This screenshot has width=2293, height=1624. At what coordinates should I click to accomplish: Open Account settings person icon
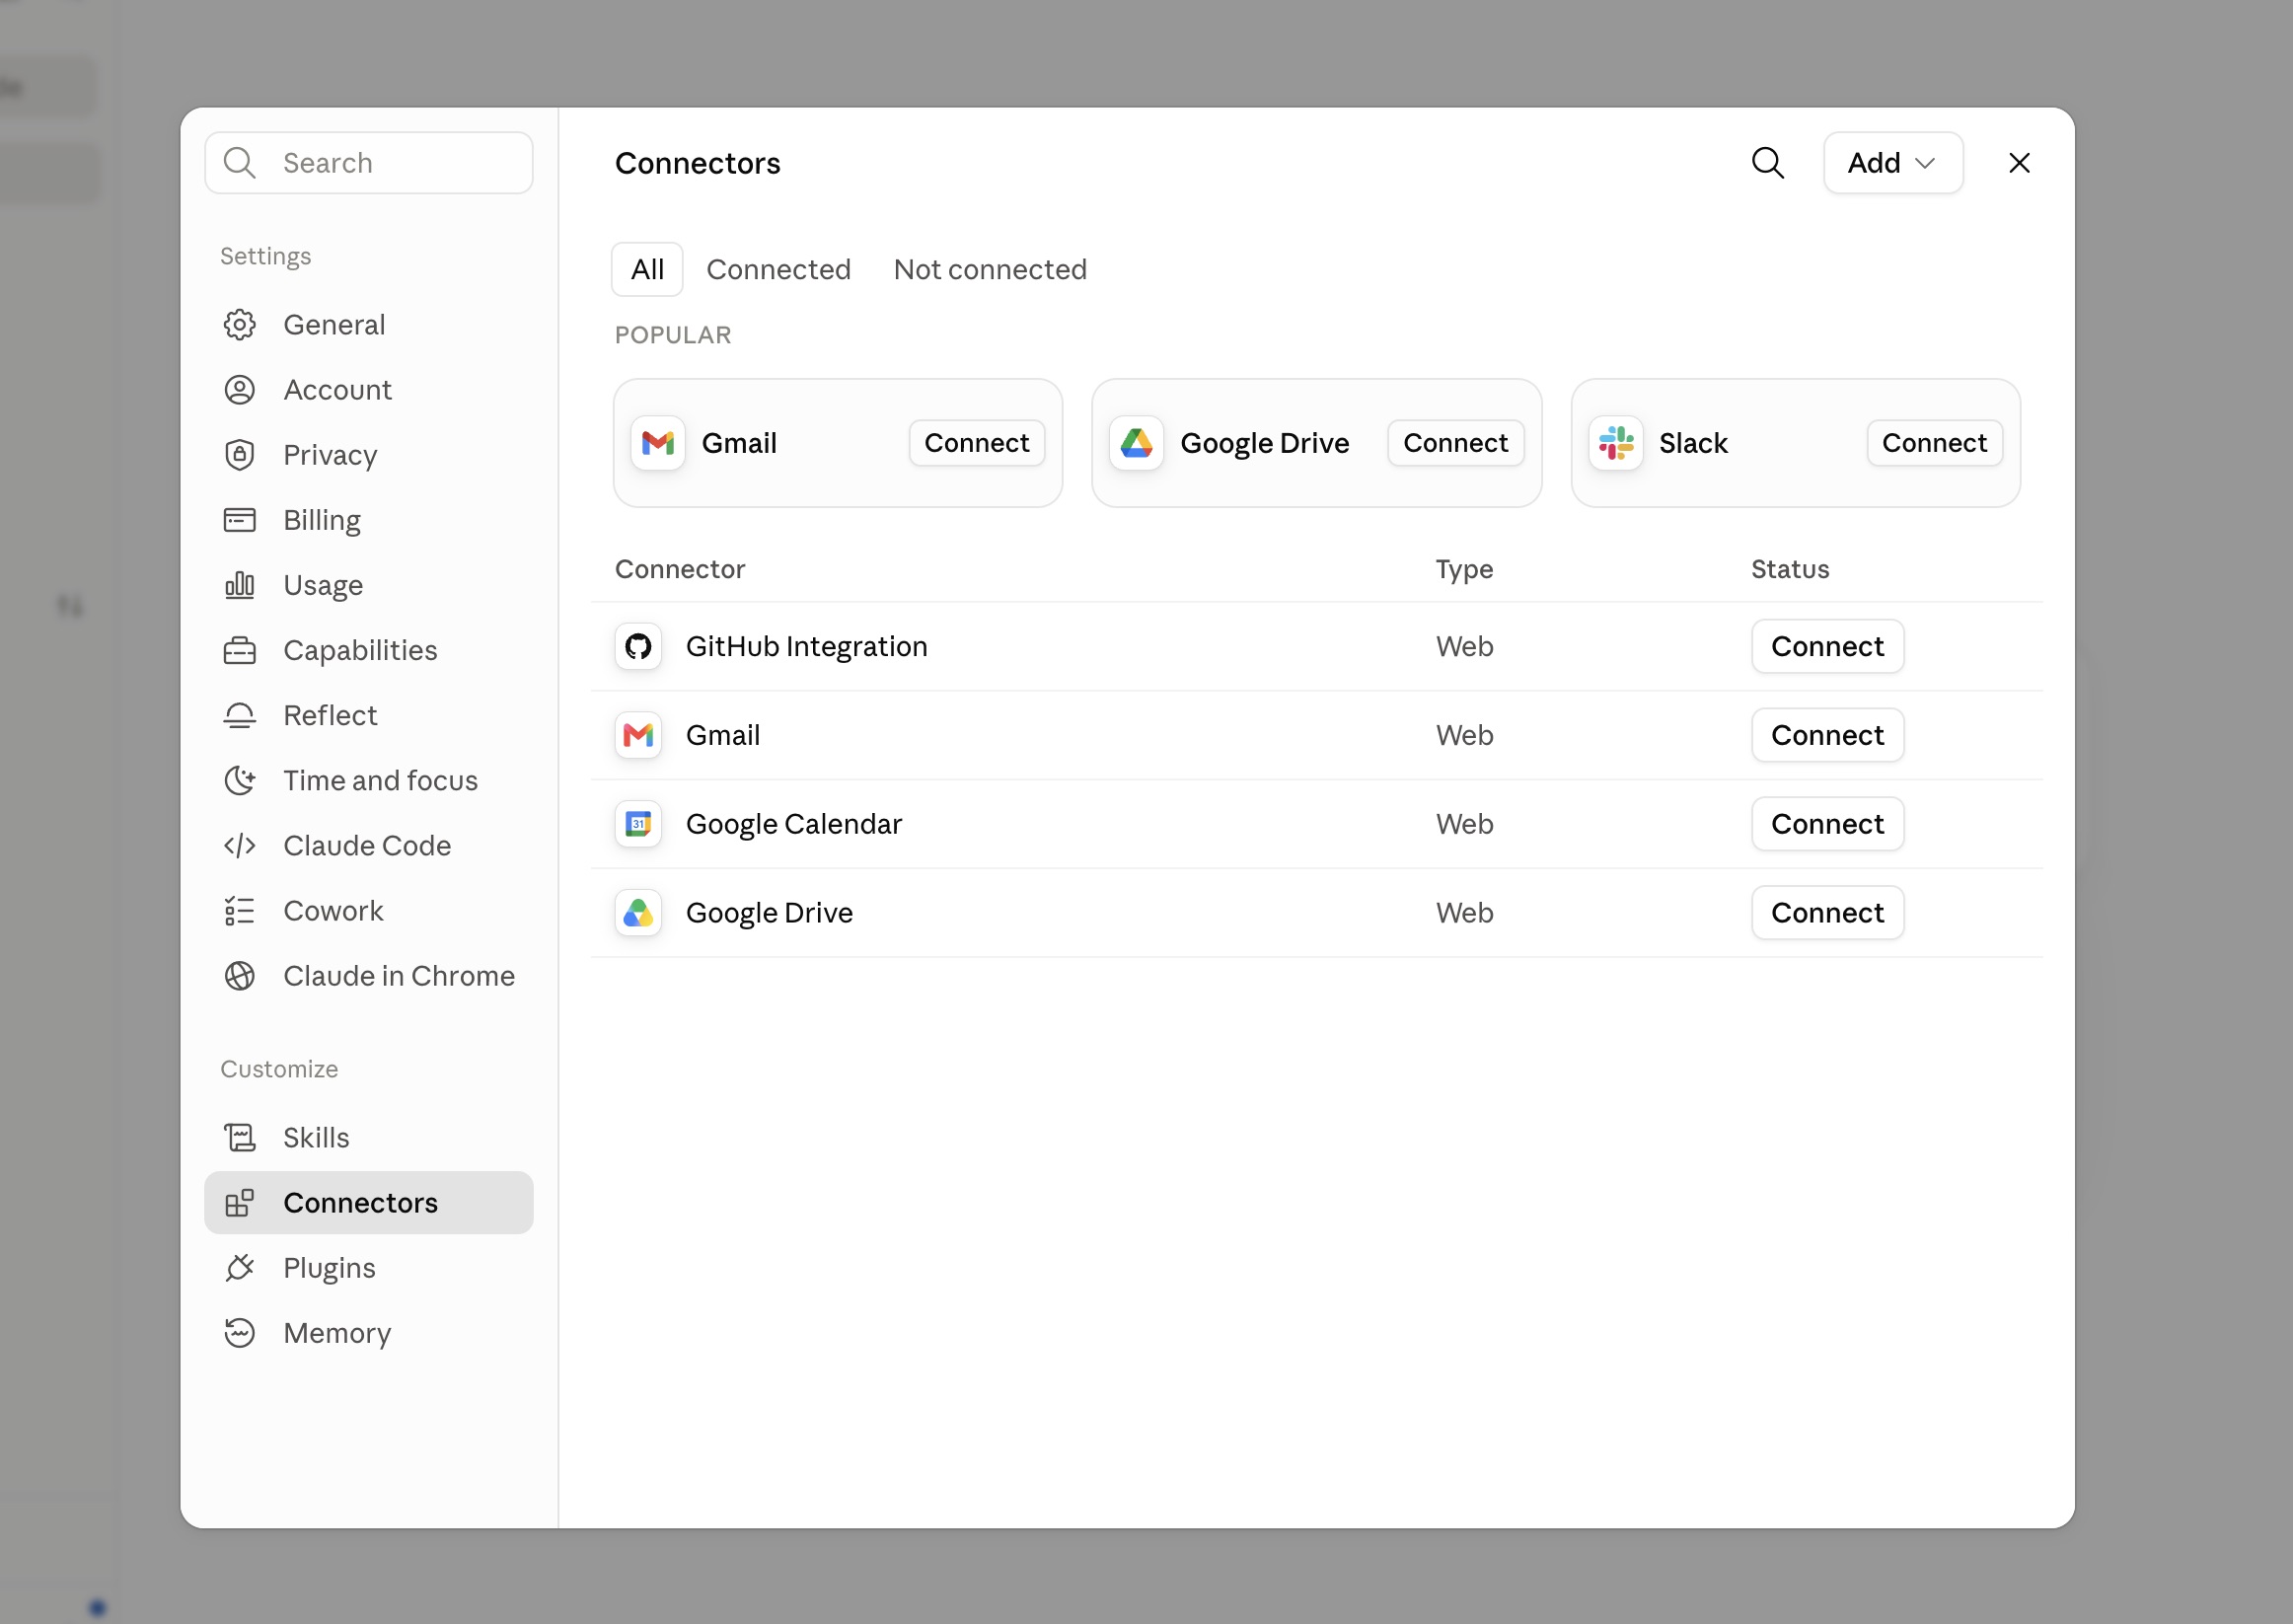[240, 390]
